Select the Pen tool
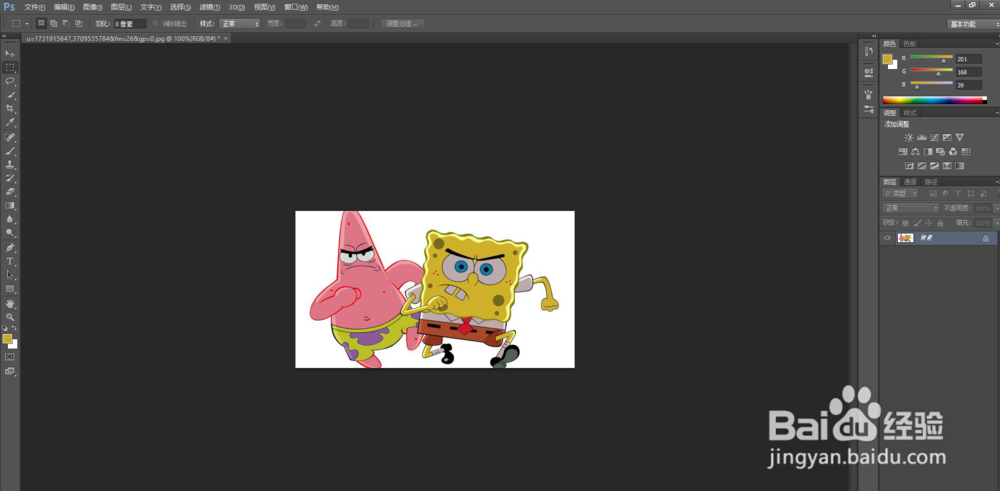 [x=10, y=248]
